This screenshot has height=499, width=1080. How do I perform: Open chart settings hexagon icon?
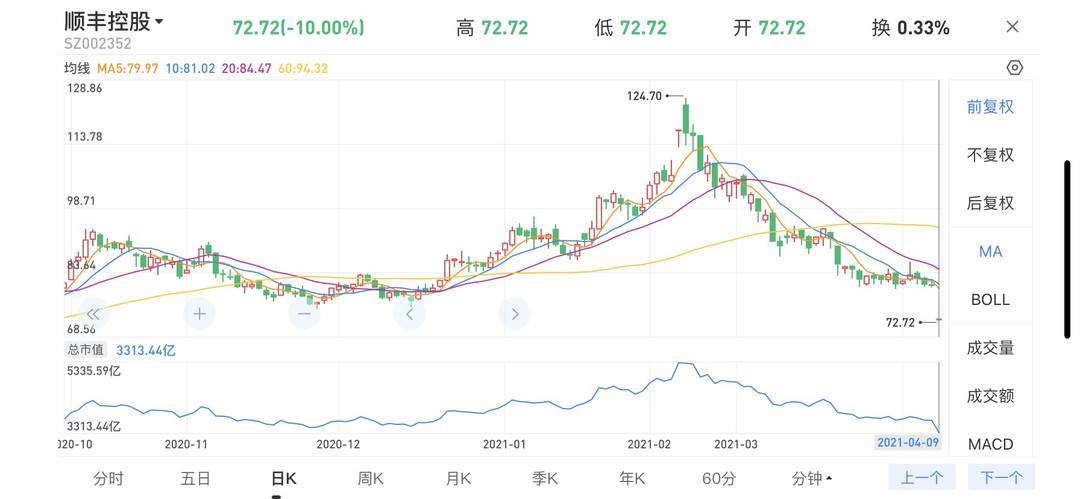point(1015,68)
